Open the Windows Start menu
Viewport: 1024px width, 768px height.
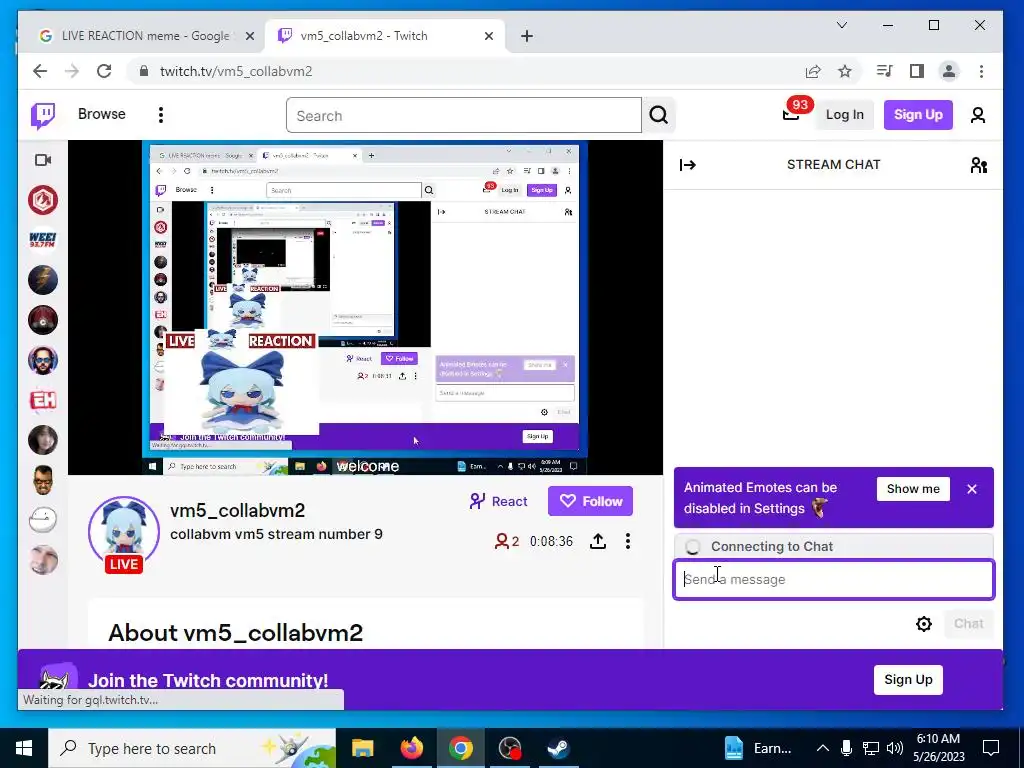[x=24, y=748]
